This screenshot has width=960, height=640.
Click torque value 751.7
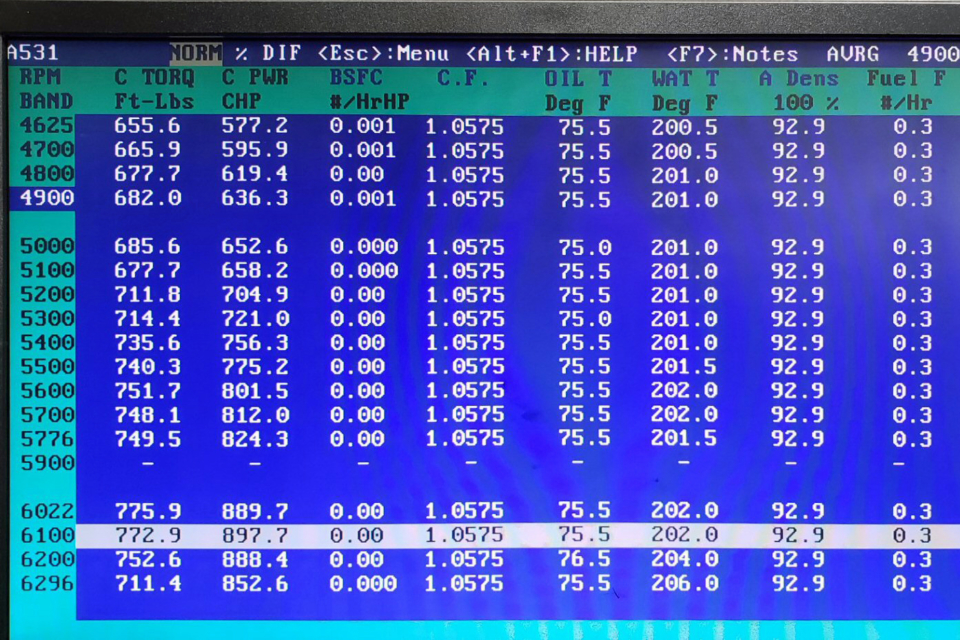point(147,391)
